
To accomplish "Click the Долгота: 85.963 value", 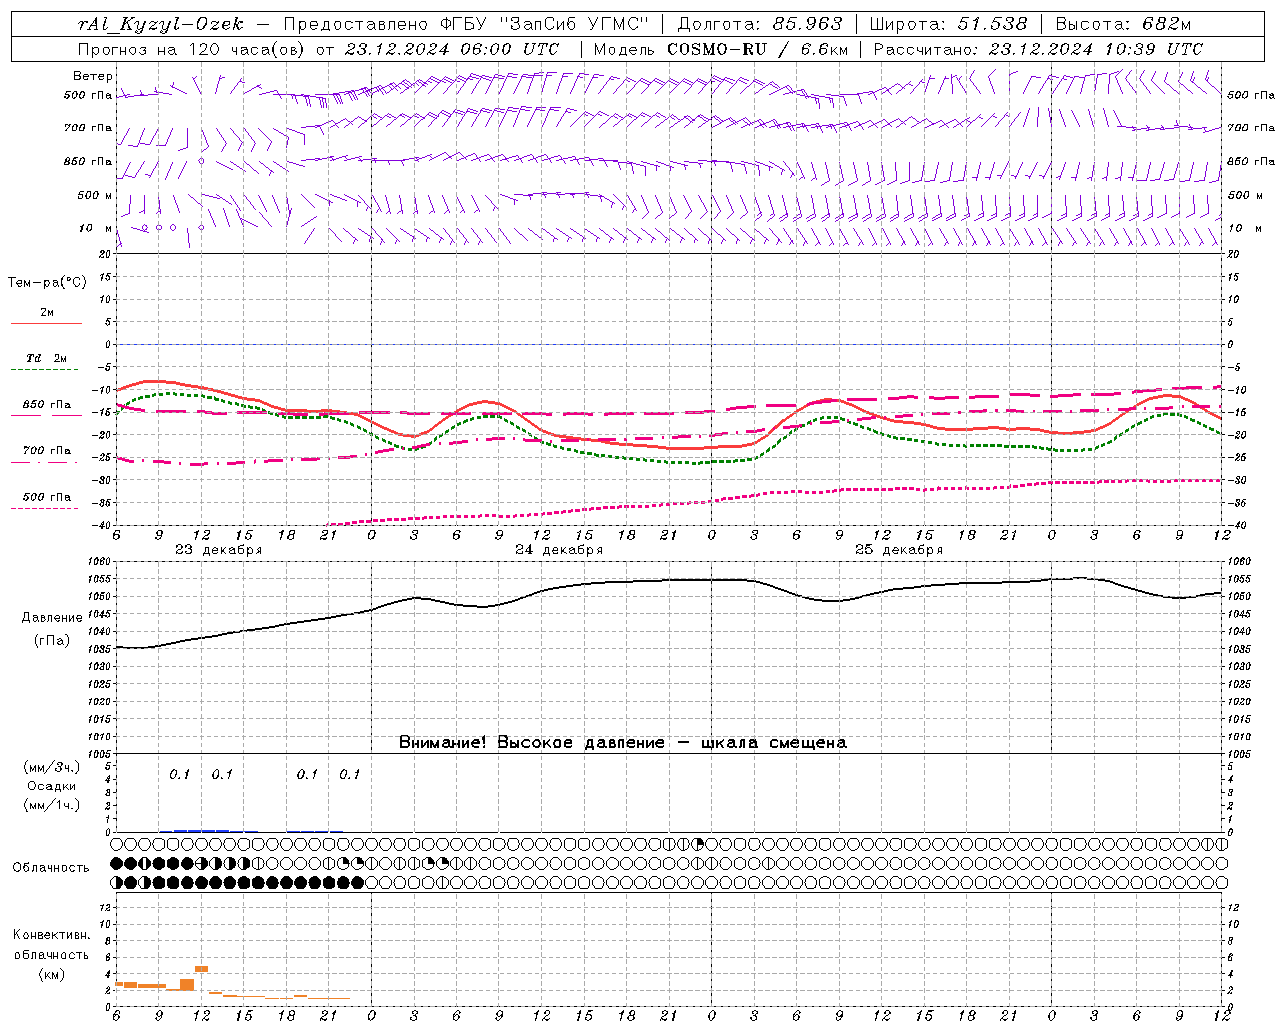I will pyautogui.click(x=760, y=24).
